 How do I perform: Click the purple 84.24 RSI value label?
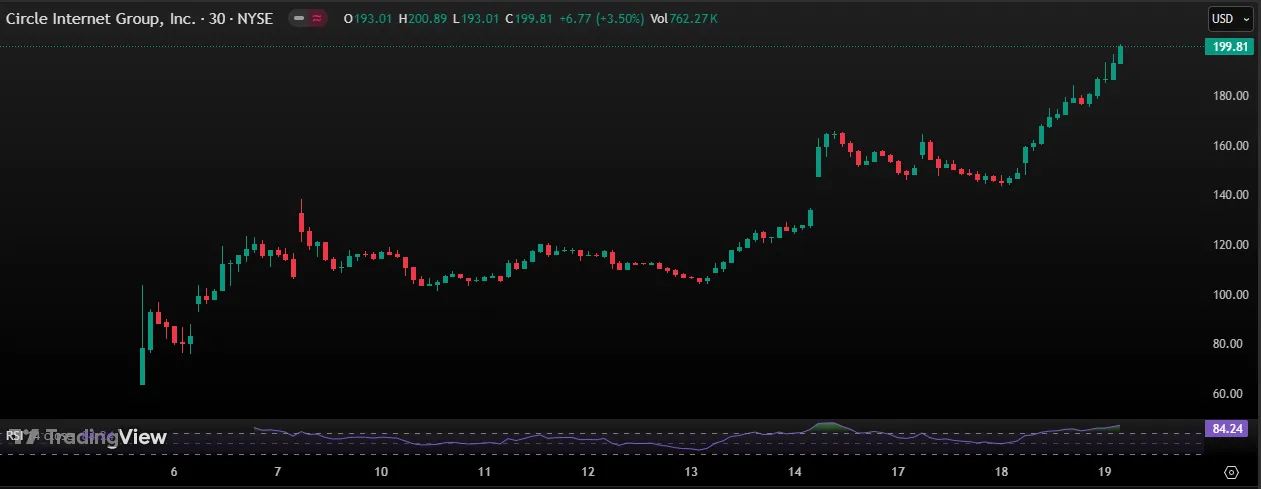[1229, 428]
